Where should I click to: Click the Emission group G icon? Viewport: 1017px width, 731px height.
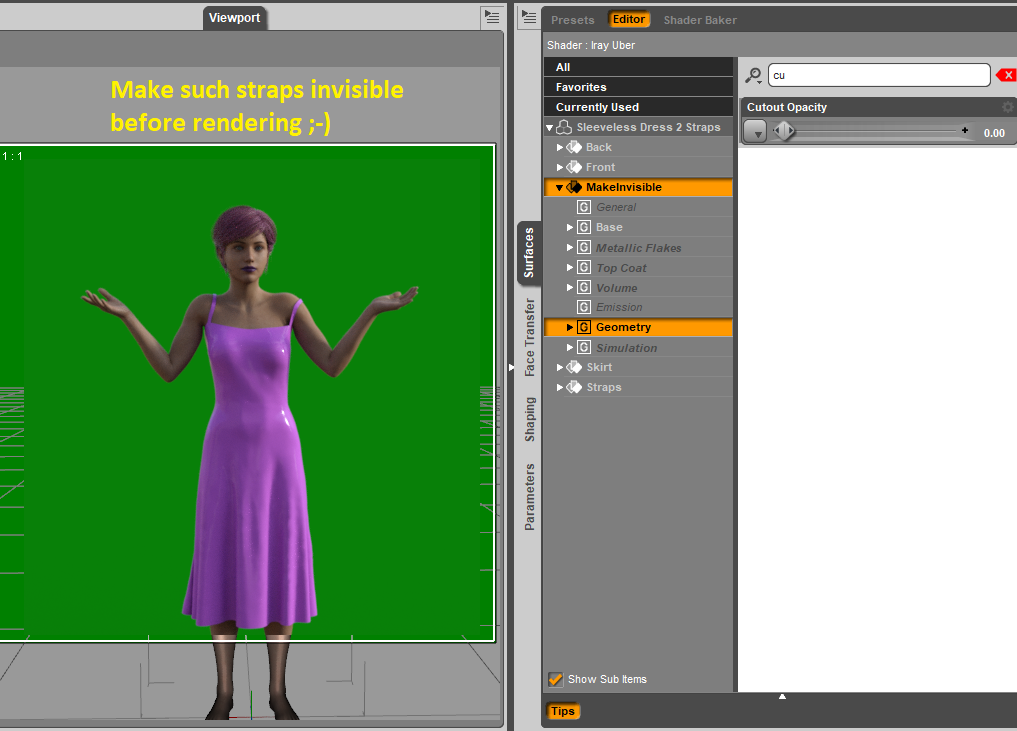(584, 307)
